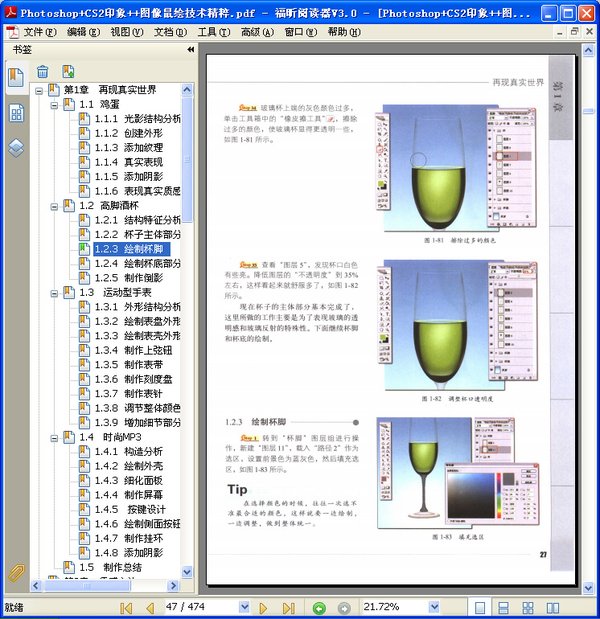This screenshot has width=600, height=619.
Task: Open the layers panel icon
Action: [x=16, y=148]
